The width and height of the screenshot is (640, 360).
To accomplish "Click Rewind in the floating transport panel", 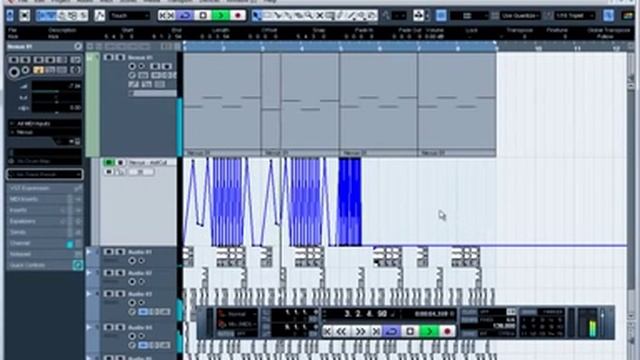I will (342, 331).
